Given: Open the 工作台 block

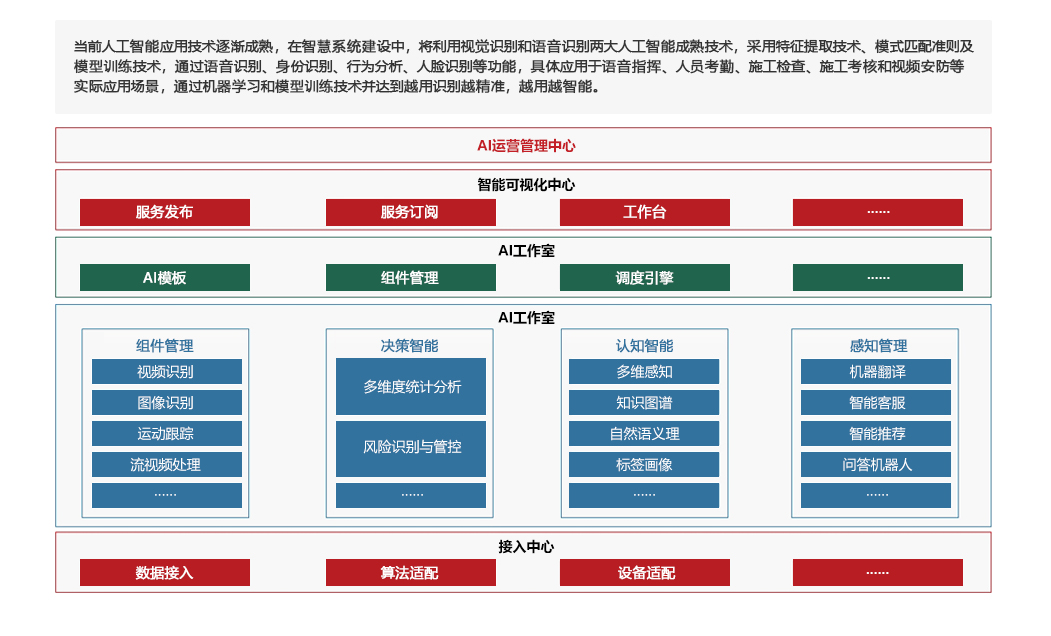Looking at the screenshot, I should [x=644, y=212].
